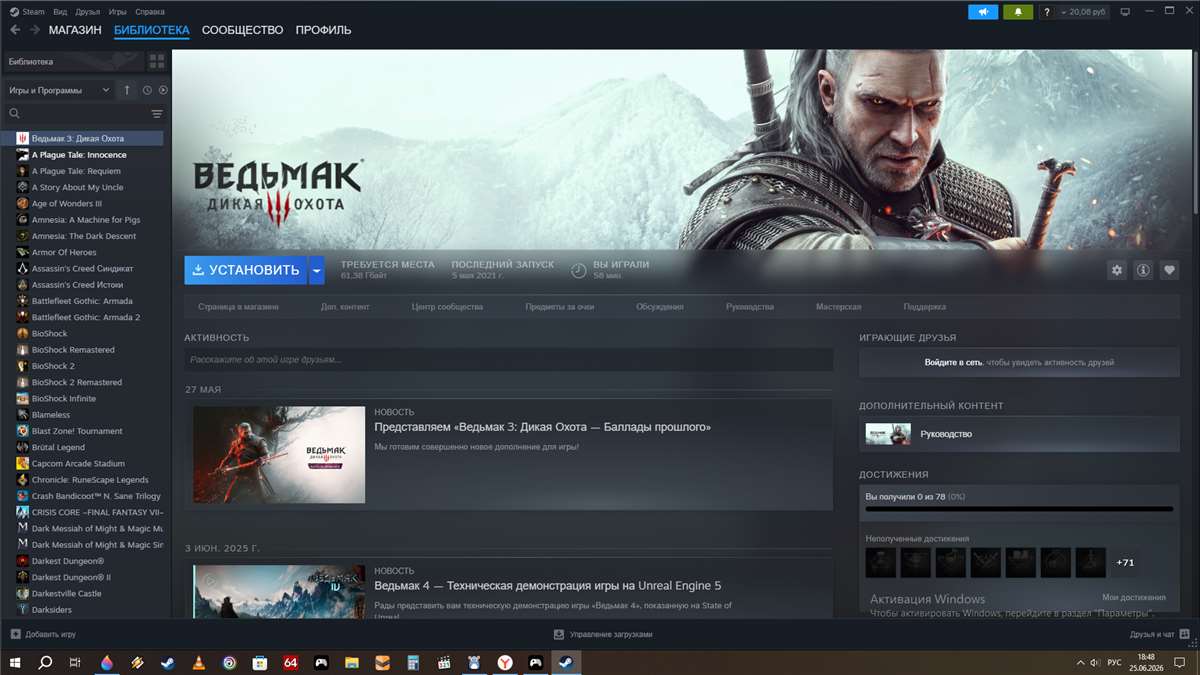
Task: Select 'Brütal Legend' in library list
Action: [x=58, y=447]
